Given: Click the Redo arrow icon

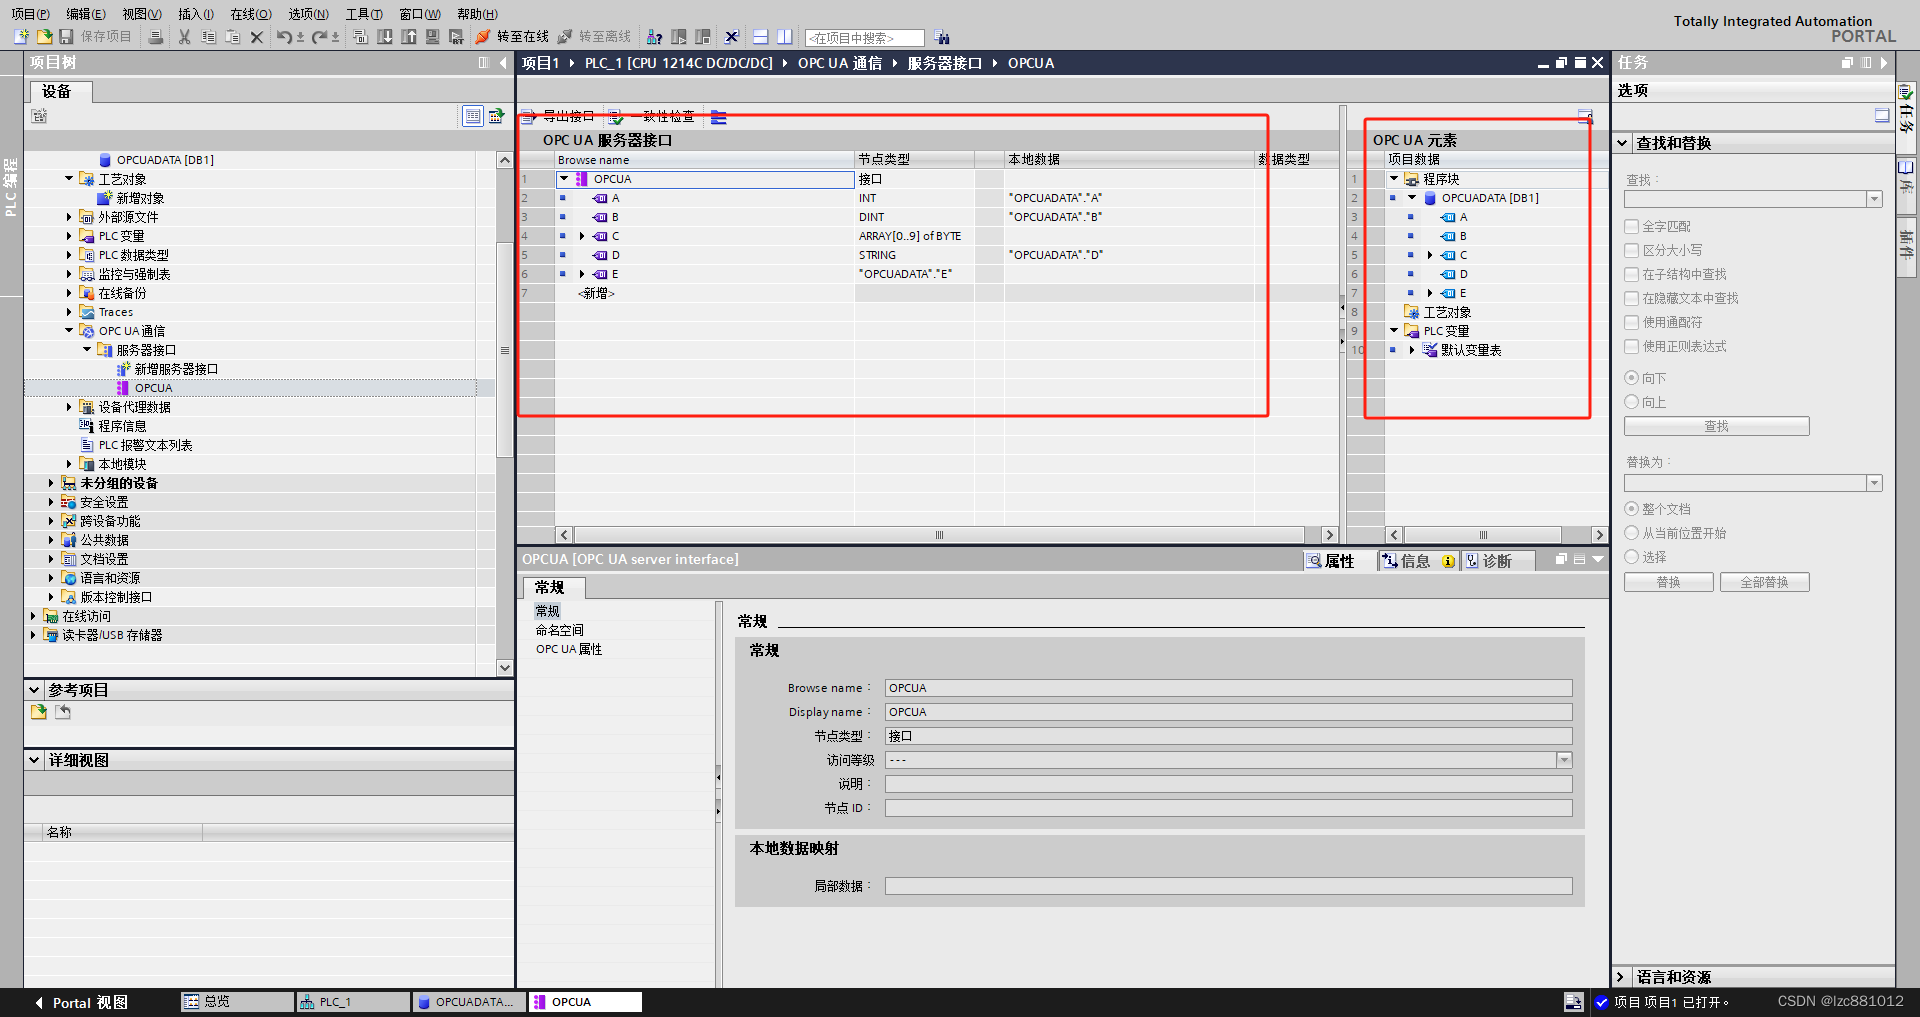Looking at the screenshot, I should click(319, 37).
